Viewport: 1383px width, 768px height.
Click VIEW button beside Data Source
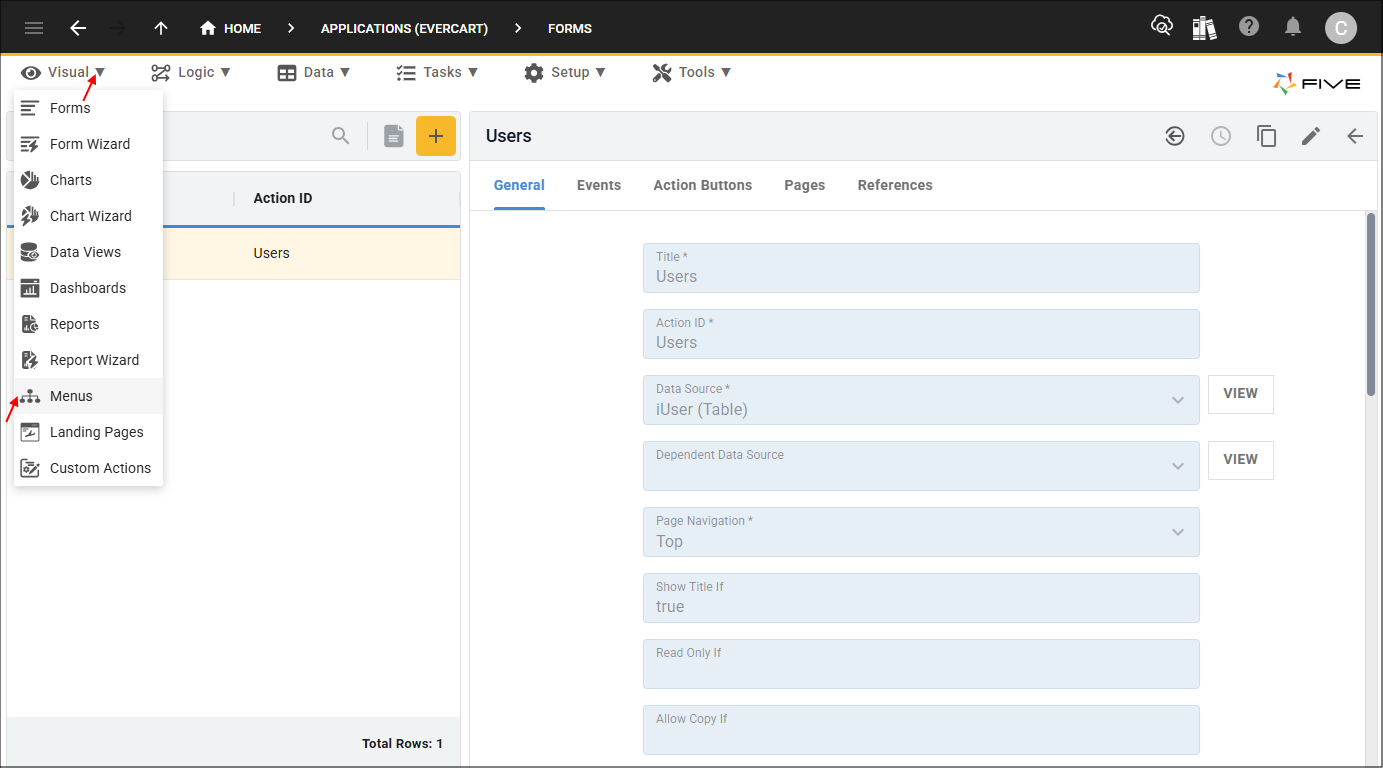tap(1240, 394)
